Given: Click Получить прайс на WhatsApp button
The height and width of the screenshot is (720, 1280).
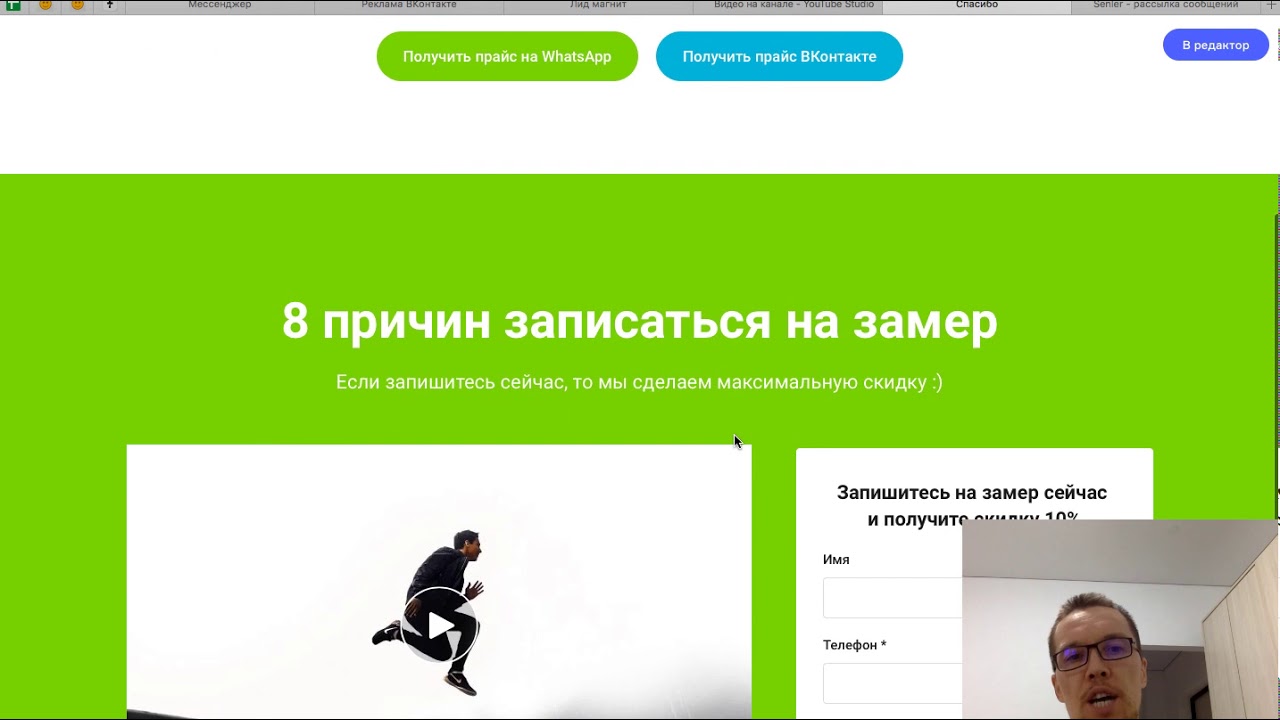Looking at the screenshot, I should click(507, 57).
